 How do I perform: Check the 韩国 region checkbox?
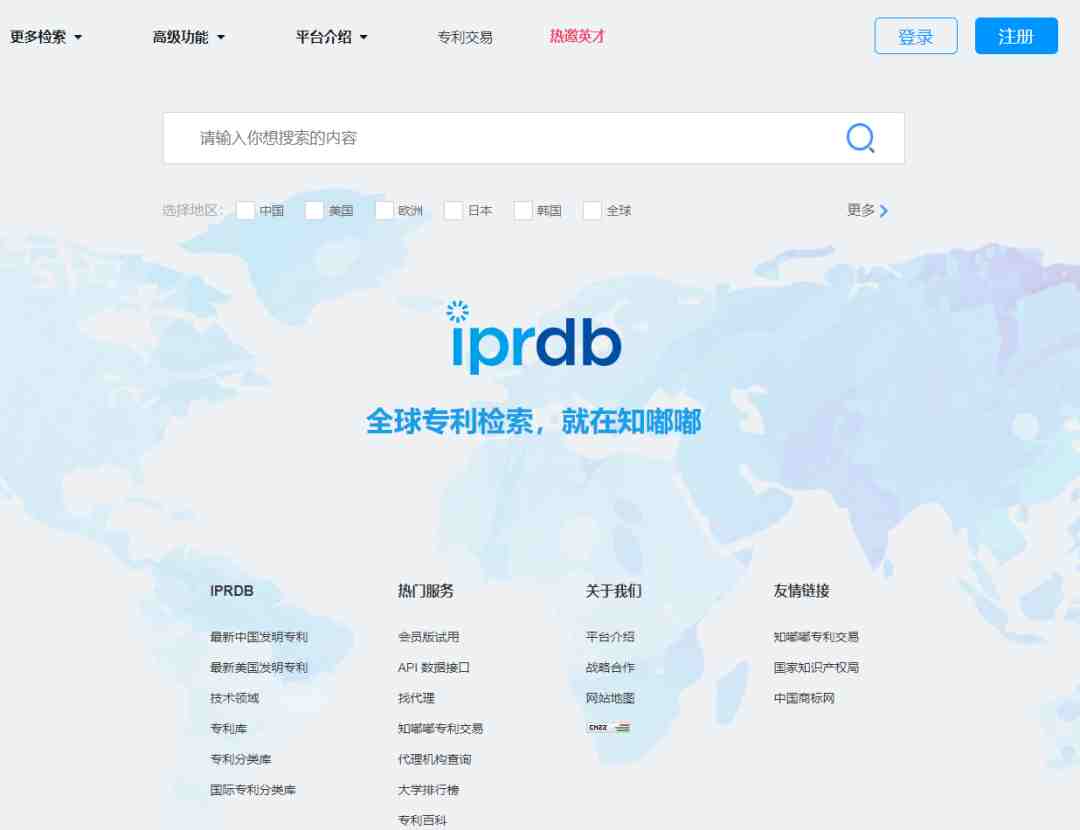pos(523,210)
